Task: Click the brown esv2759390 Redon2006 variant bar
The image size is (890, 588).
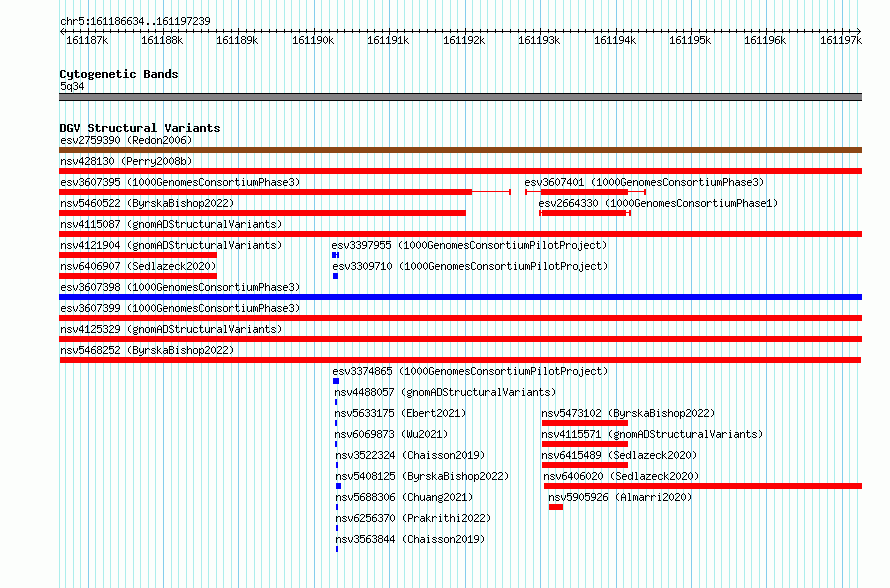Action: pos(460,150)
